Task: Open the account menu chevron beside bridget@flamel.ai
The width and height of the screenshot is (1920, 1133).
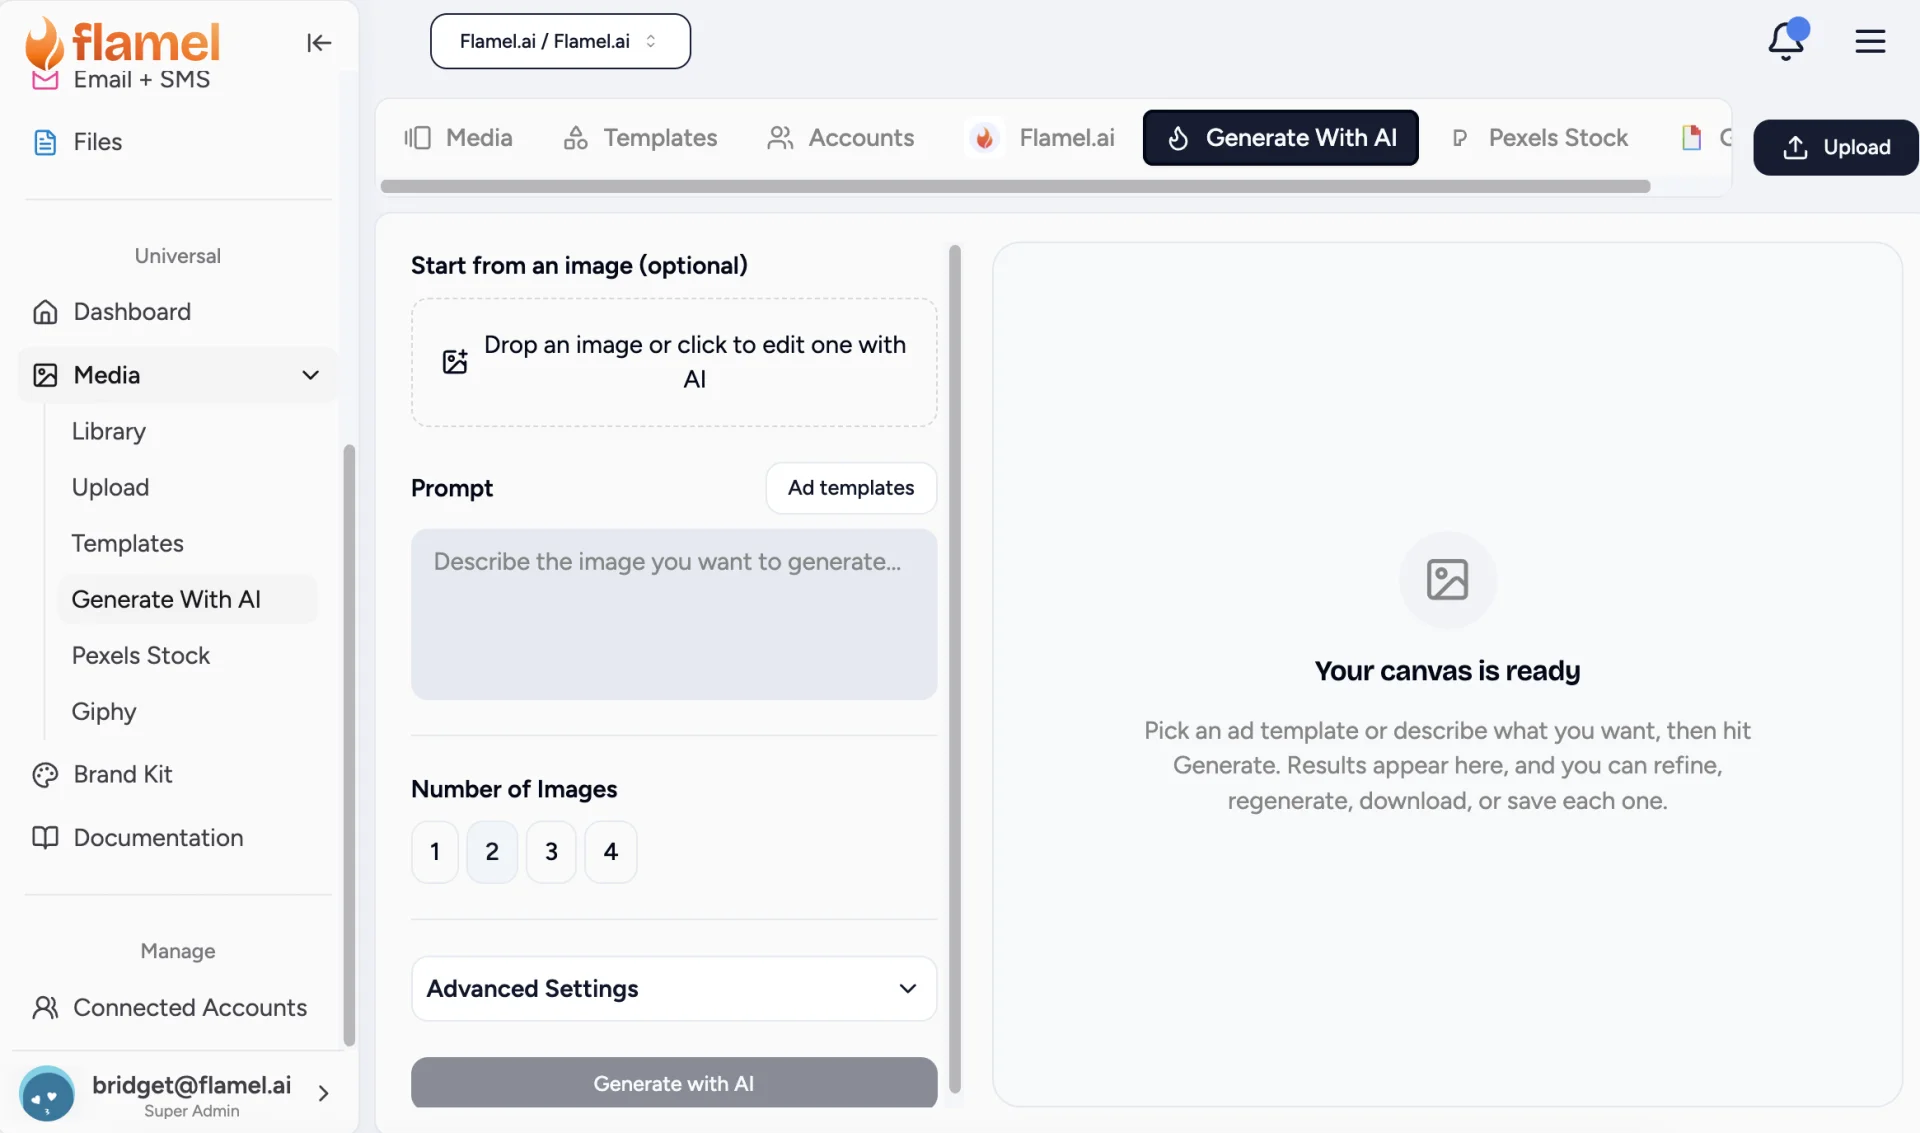Action: (323, 1094)
